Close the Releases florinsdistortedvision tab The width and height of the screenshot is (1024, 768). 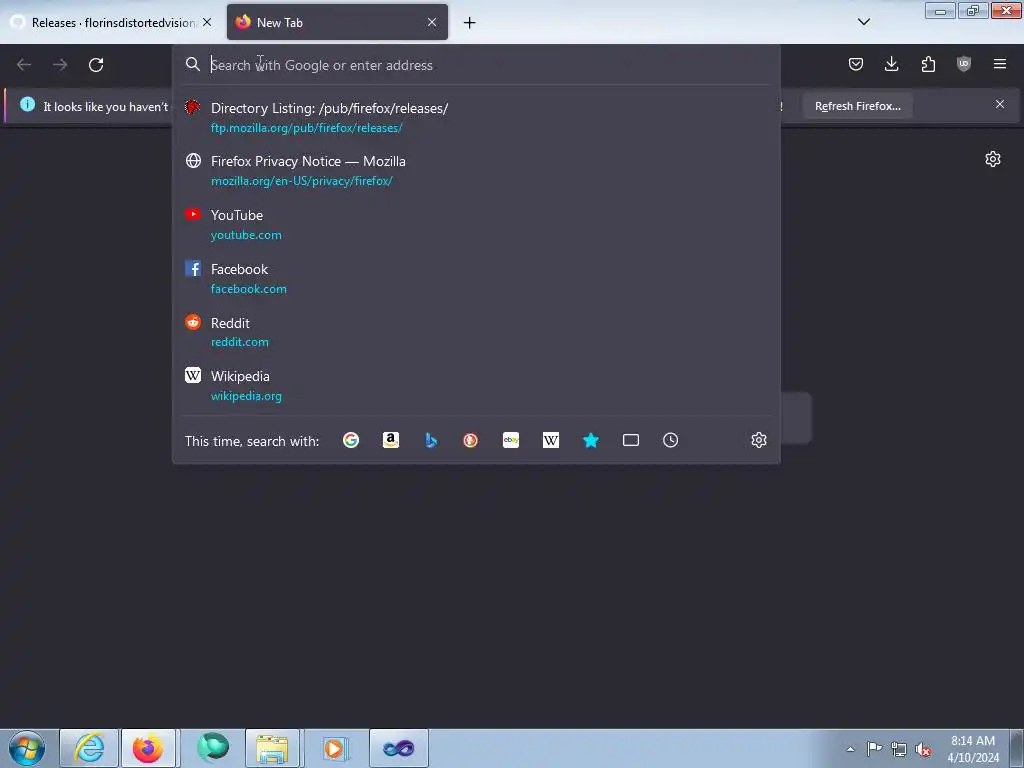point(207,22)
